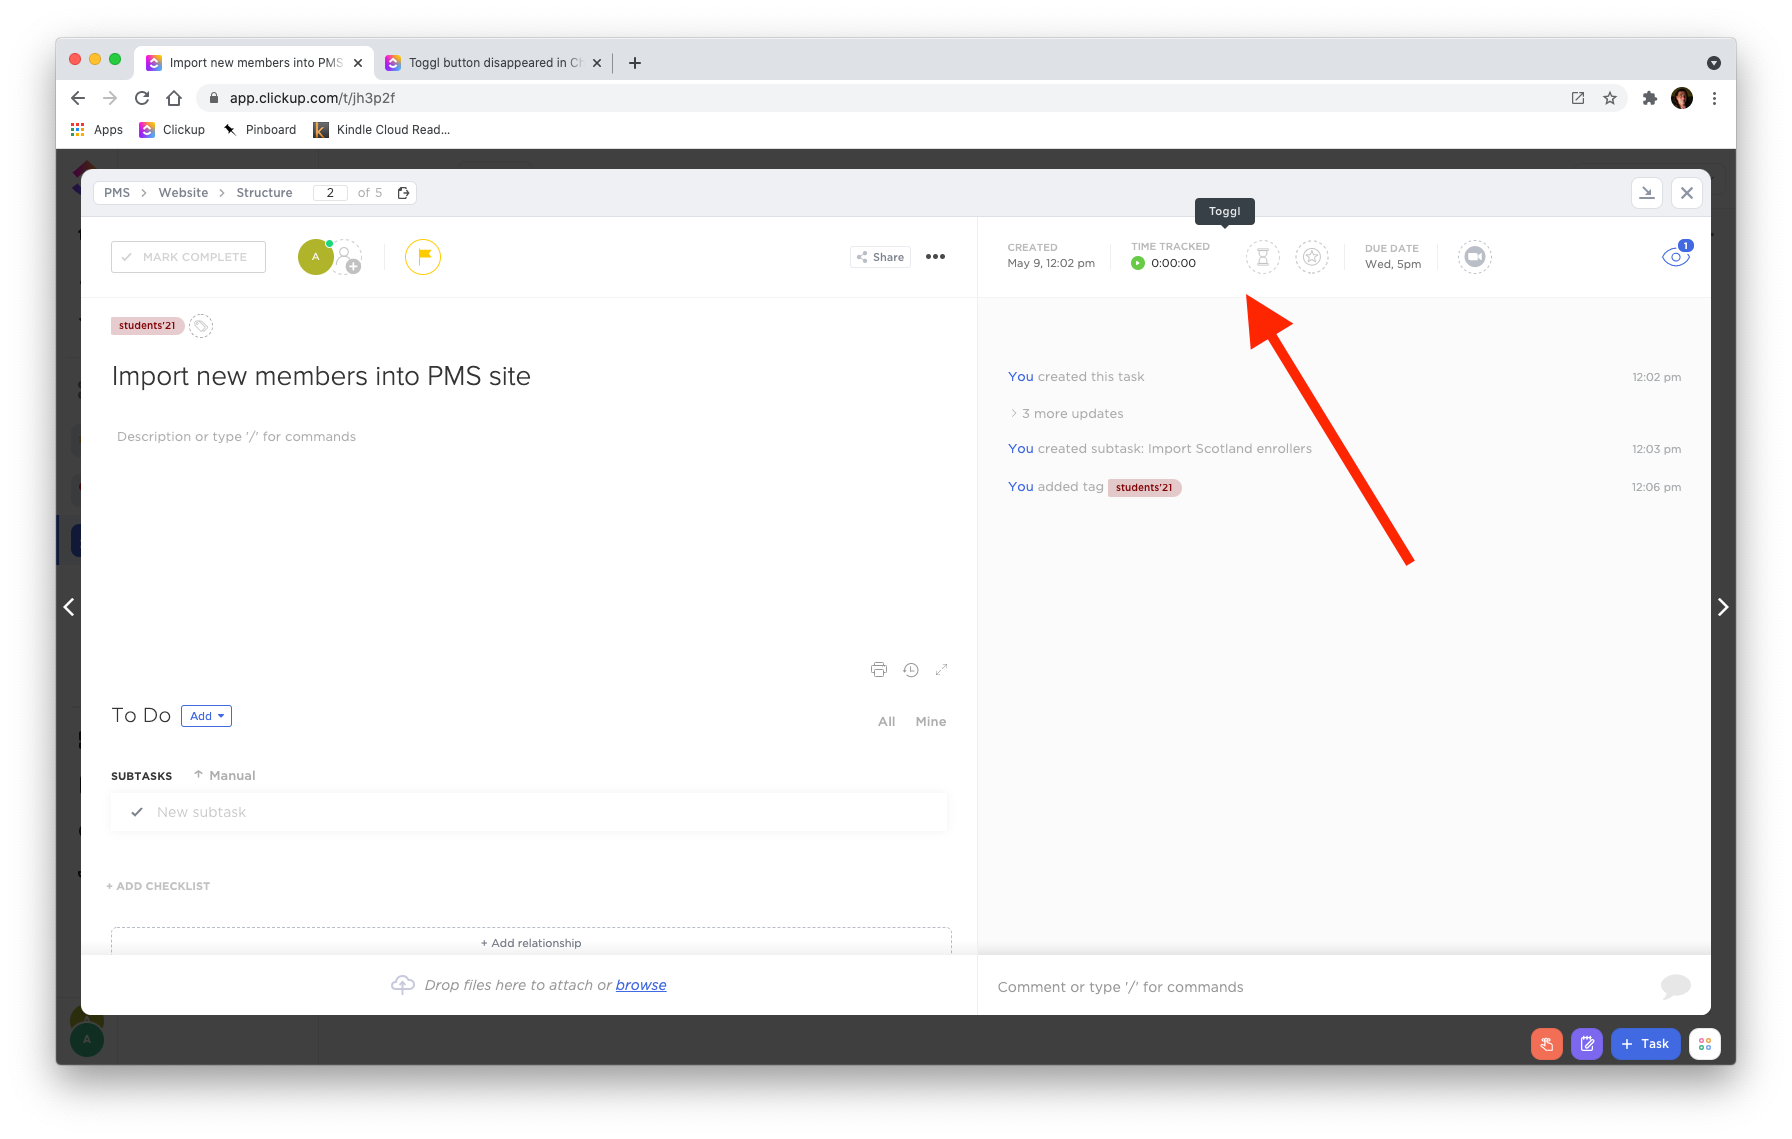The height and width of the screenshot is (1139, 1792).
Task: Click the task position number field
Action: coord(330,193)
